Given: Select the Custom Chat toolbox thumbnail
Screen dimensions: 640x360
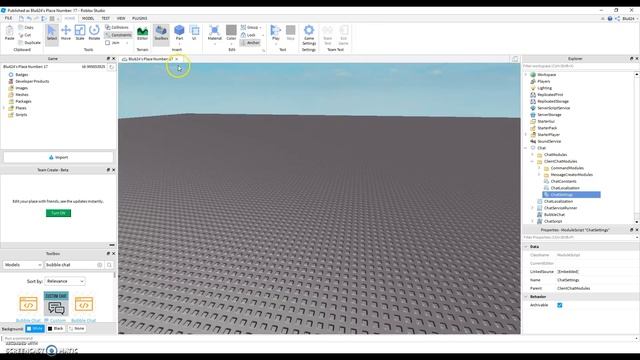Looking at the screenshot, I should [56, 304].
